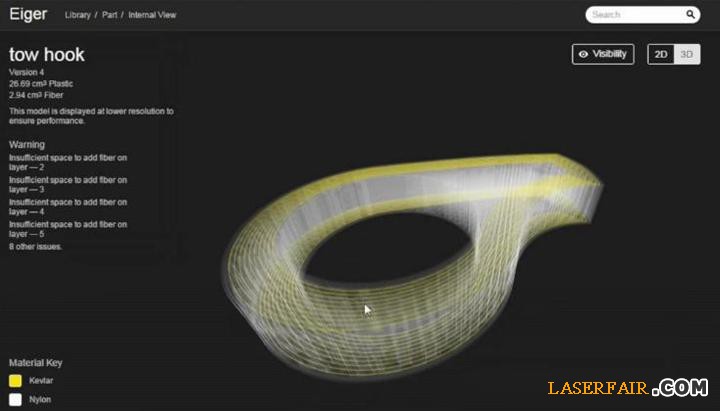Open the Part breadcrumb link
The width and height of the screenshot is (720, 411).
[110, 16]
